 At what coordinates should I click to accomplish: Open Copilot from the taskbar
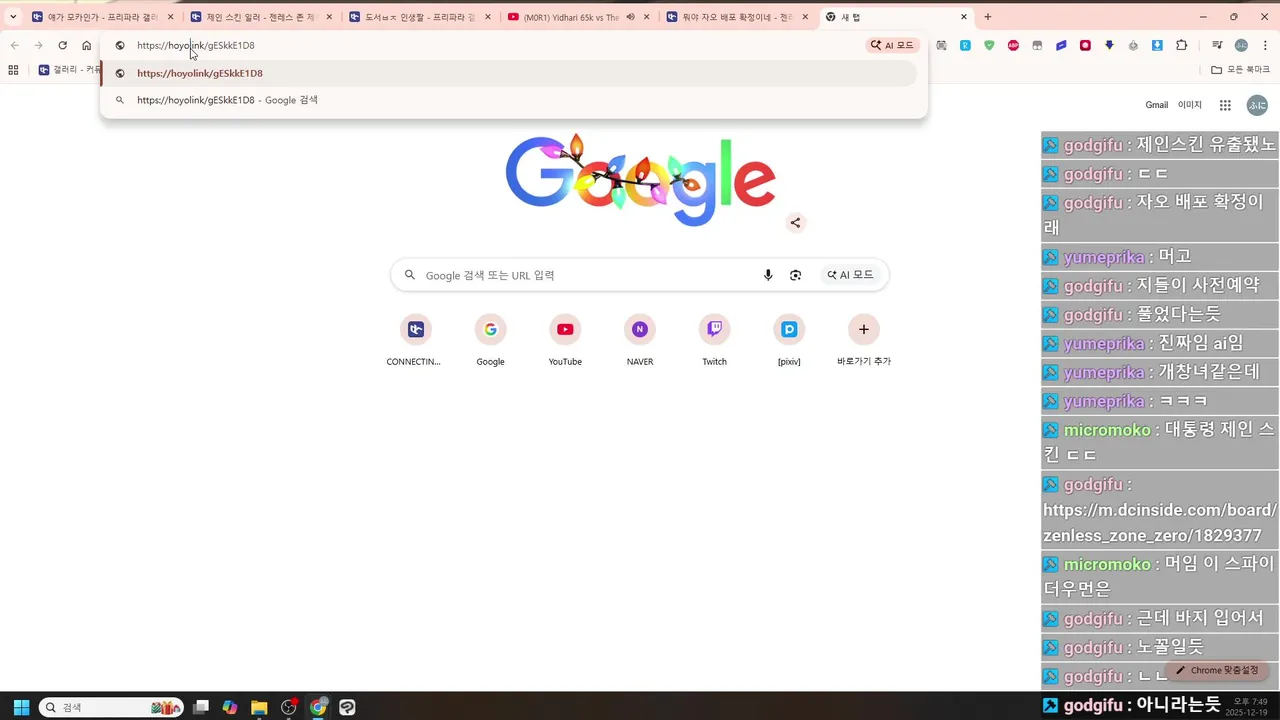pos(230,707)
